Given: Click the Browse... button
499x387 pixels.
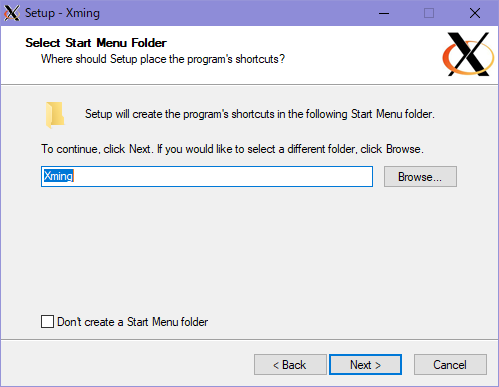Looking at the screenshot, I should 420,177.
